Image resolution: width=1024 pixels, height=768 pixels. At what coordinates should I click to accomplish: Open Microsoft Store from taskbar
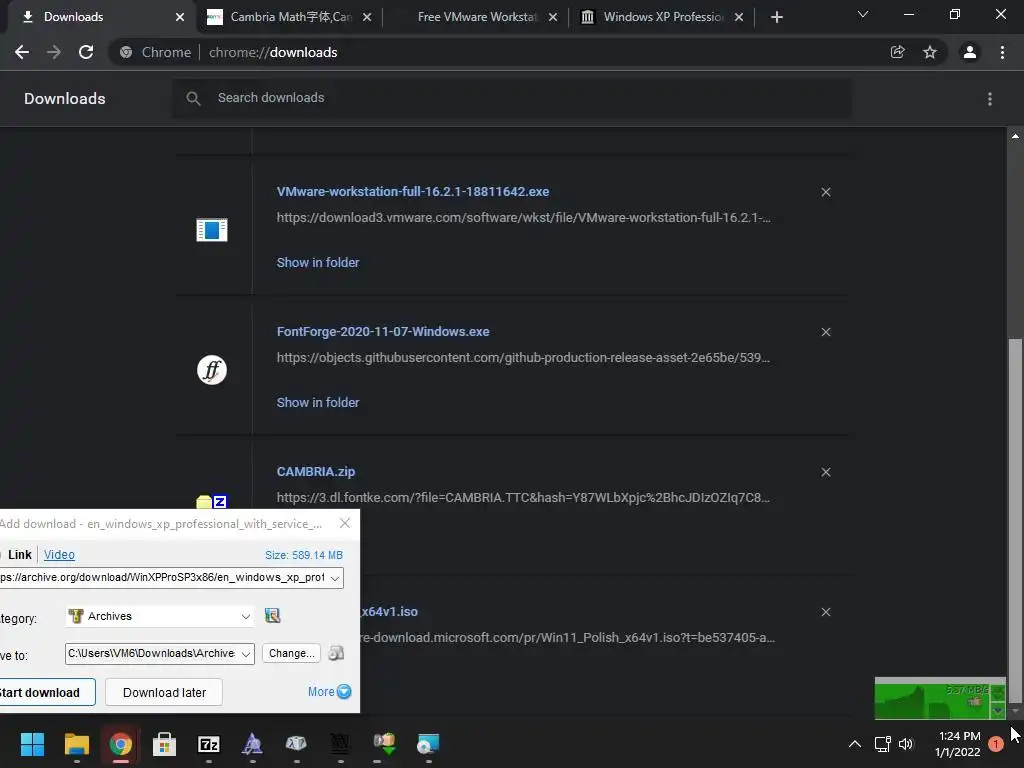click(x=165, y=744)
